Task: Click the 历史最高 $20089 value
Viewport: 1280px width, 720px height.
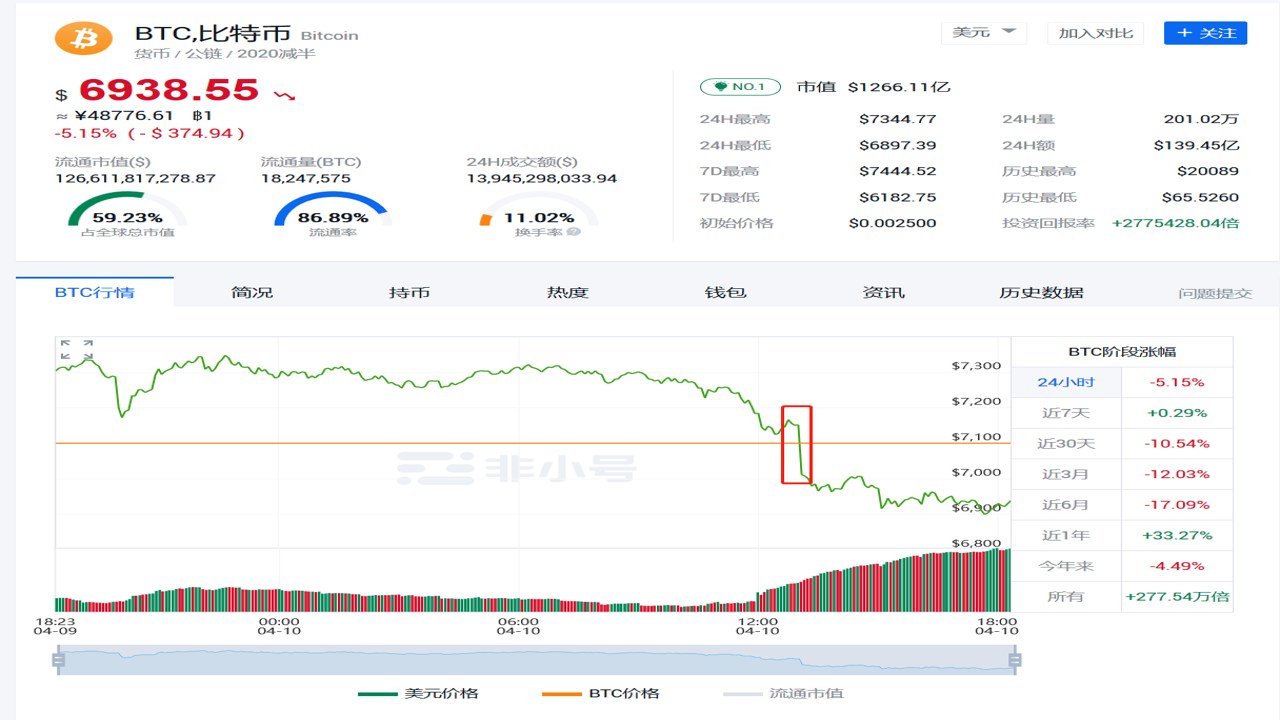Action: point(1208,171)
